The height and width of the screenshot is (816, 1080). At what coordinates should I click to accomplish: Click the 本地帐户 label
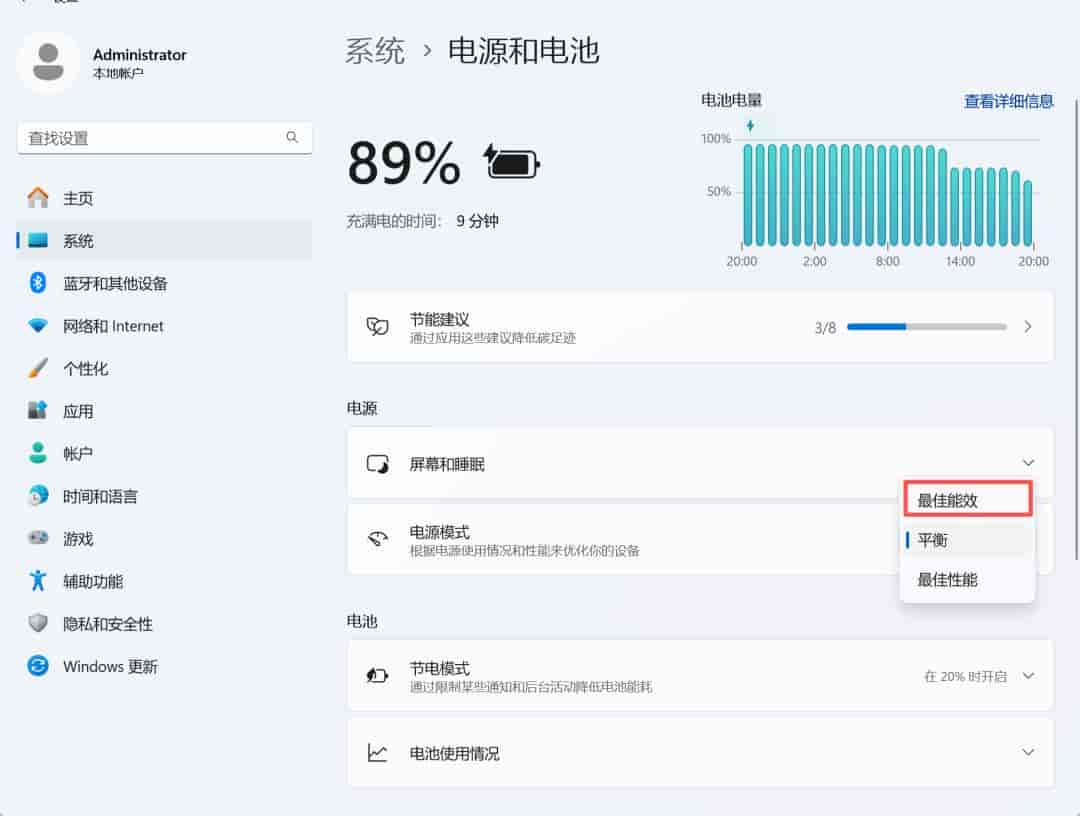coord(118,73)
